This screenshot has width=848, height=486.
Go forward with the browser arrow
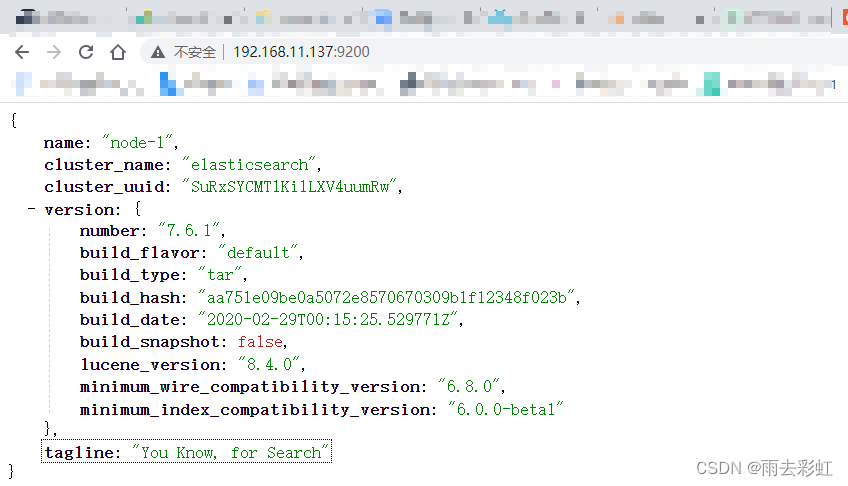[54, 52]
